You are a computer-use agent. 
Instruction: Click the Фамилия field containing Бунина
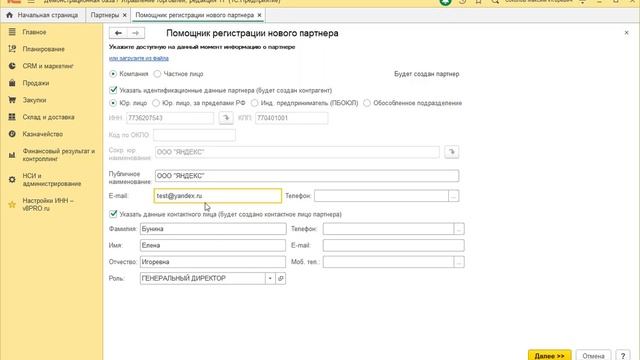(213, 229)
